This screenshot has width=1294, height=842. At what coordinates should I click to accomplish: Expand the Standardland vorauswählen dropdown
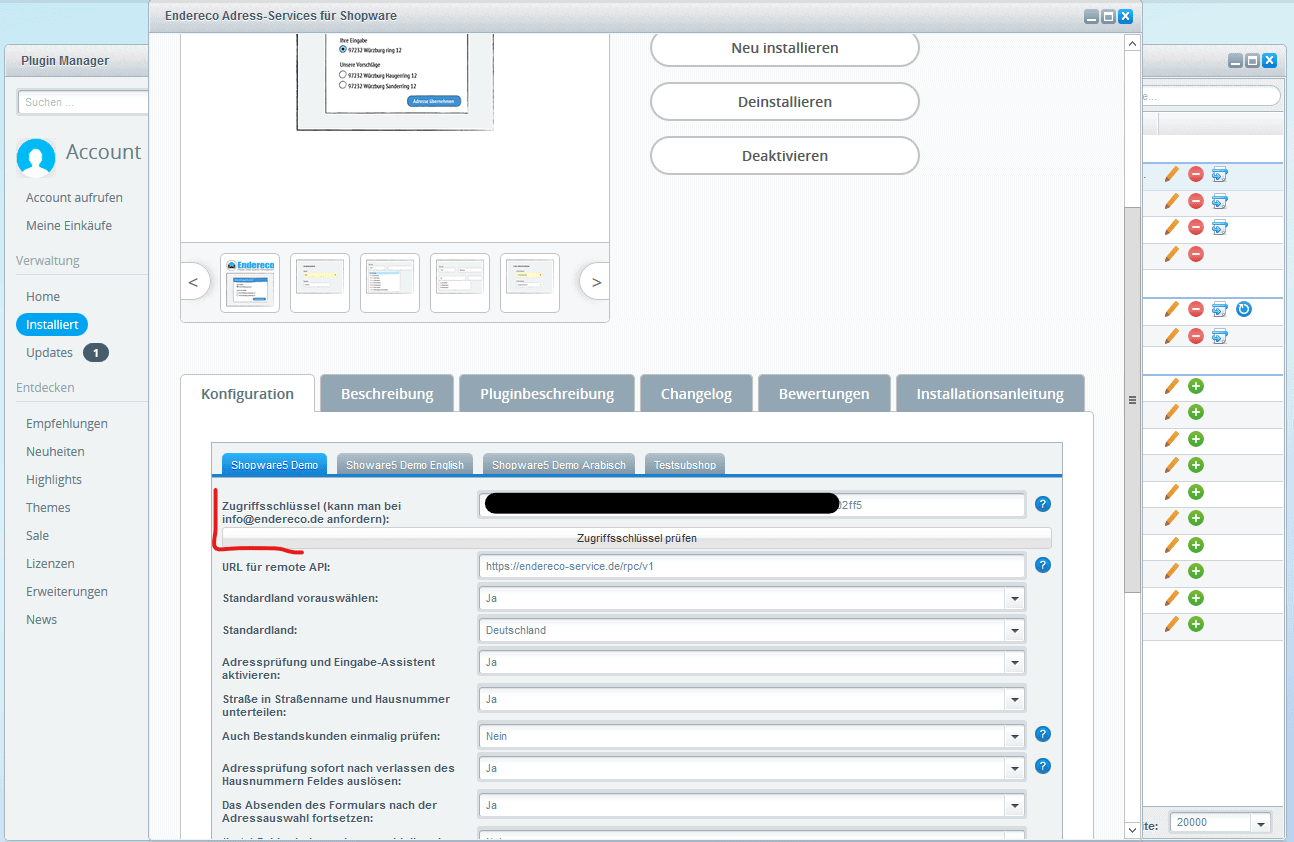pos(1015,598)
